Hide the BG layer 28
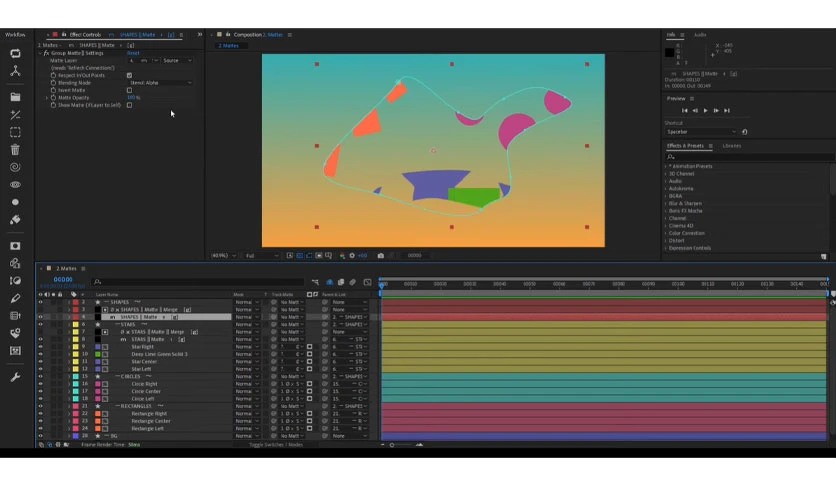This screenshot has height=484, width=836. pos(41,436)
